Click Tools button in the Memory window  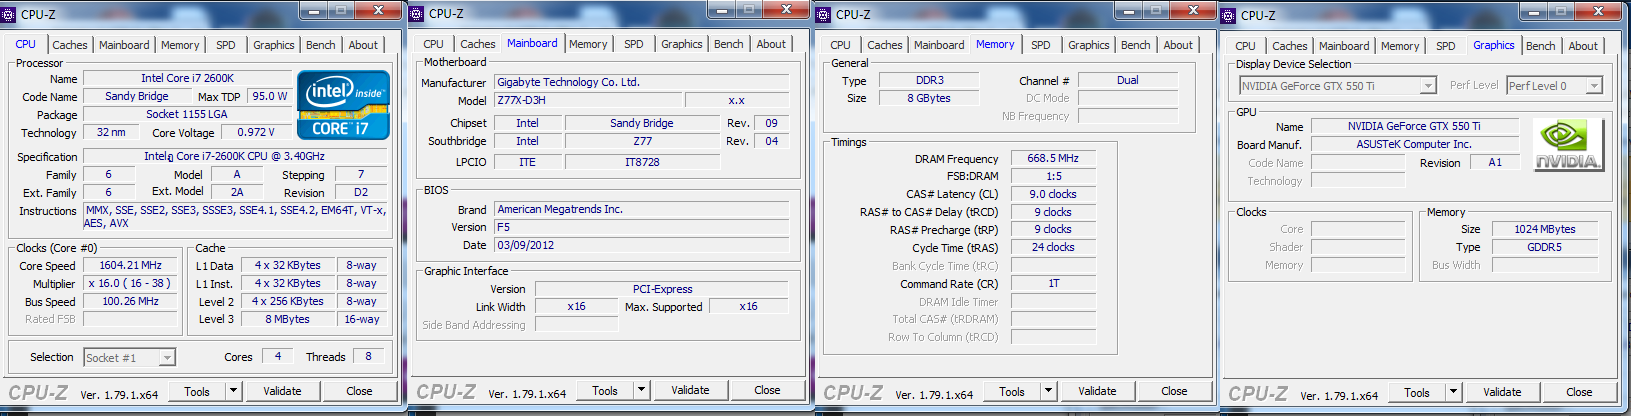1012,391
